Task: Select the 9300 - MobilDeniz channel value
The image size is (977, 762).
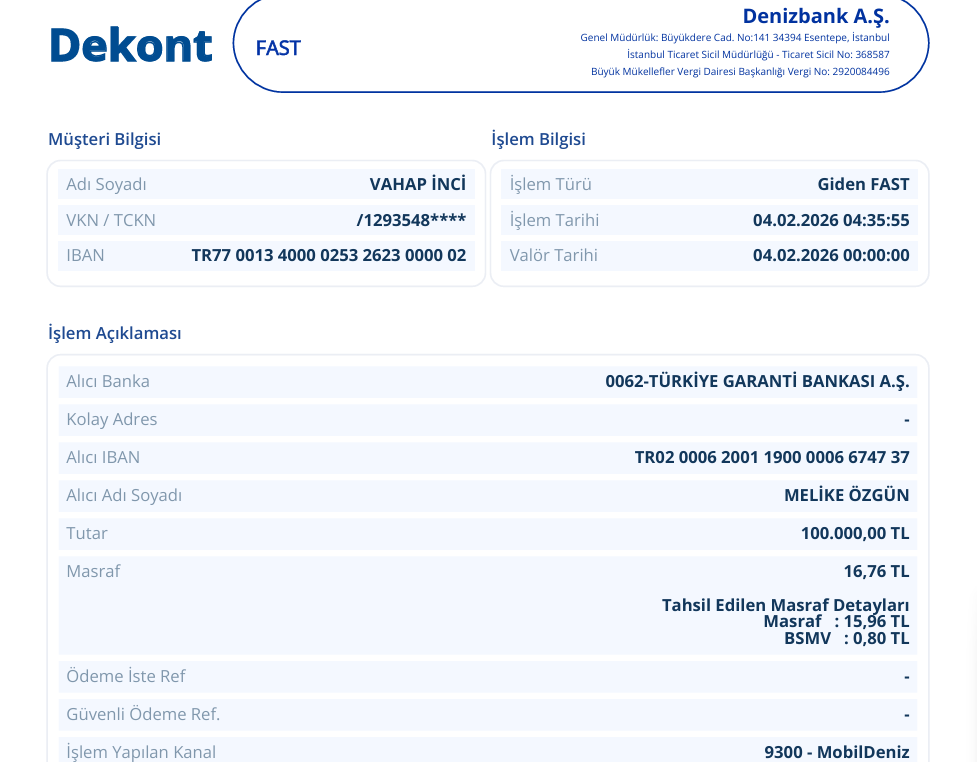Action: coord(837,752)
